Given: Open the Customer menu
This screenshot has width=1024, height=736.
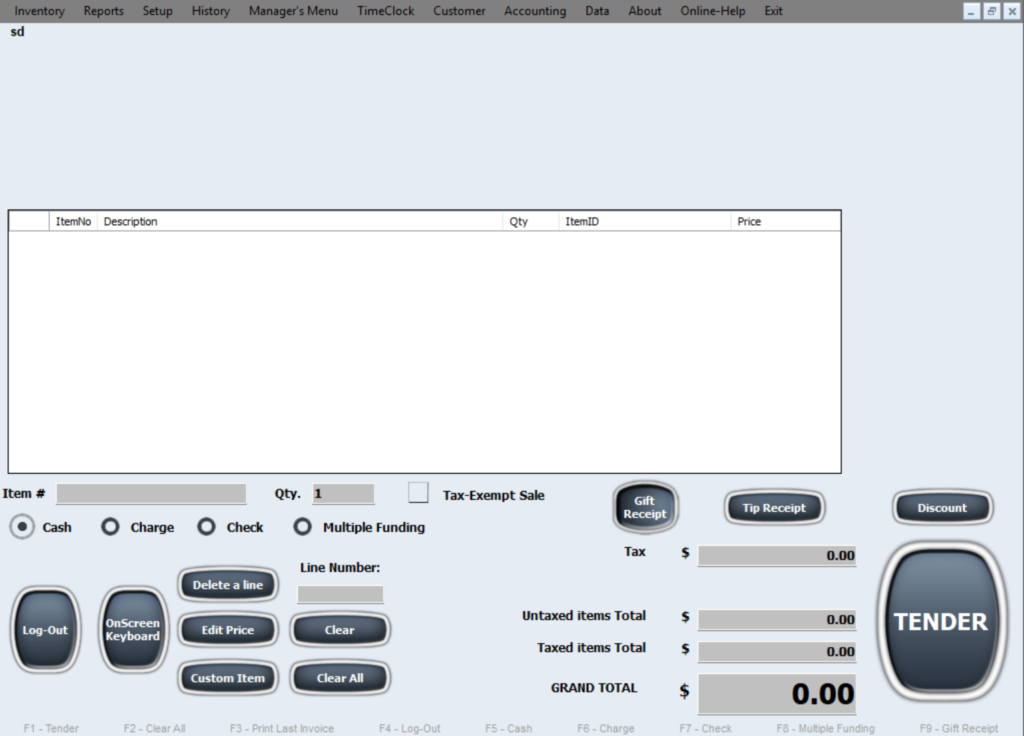Looking at the screenshot, I should pos(459,11).
